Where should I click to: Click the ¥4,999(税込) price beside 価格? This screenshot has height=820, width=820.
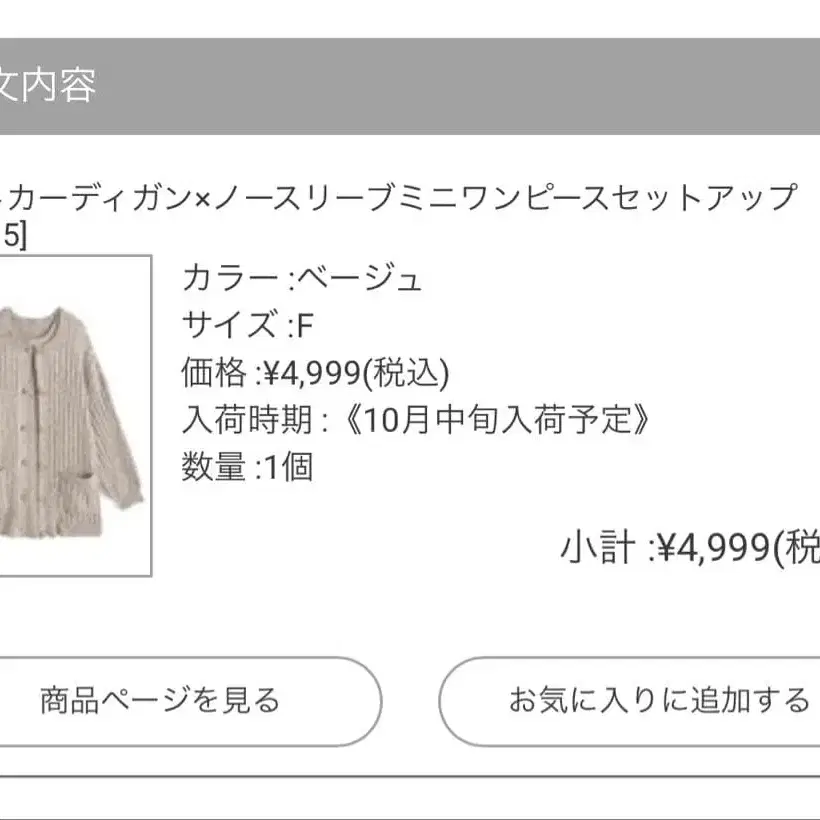pyautogui.click(x=356, y=373)
